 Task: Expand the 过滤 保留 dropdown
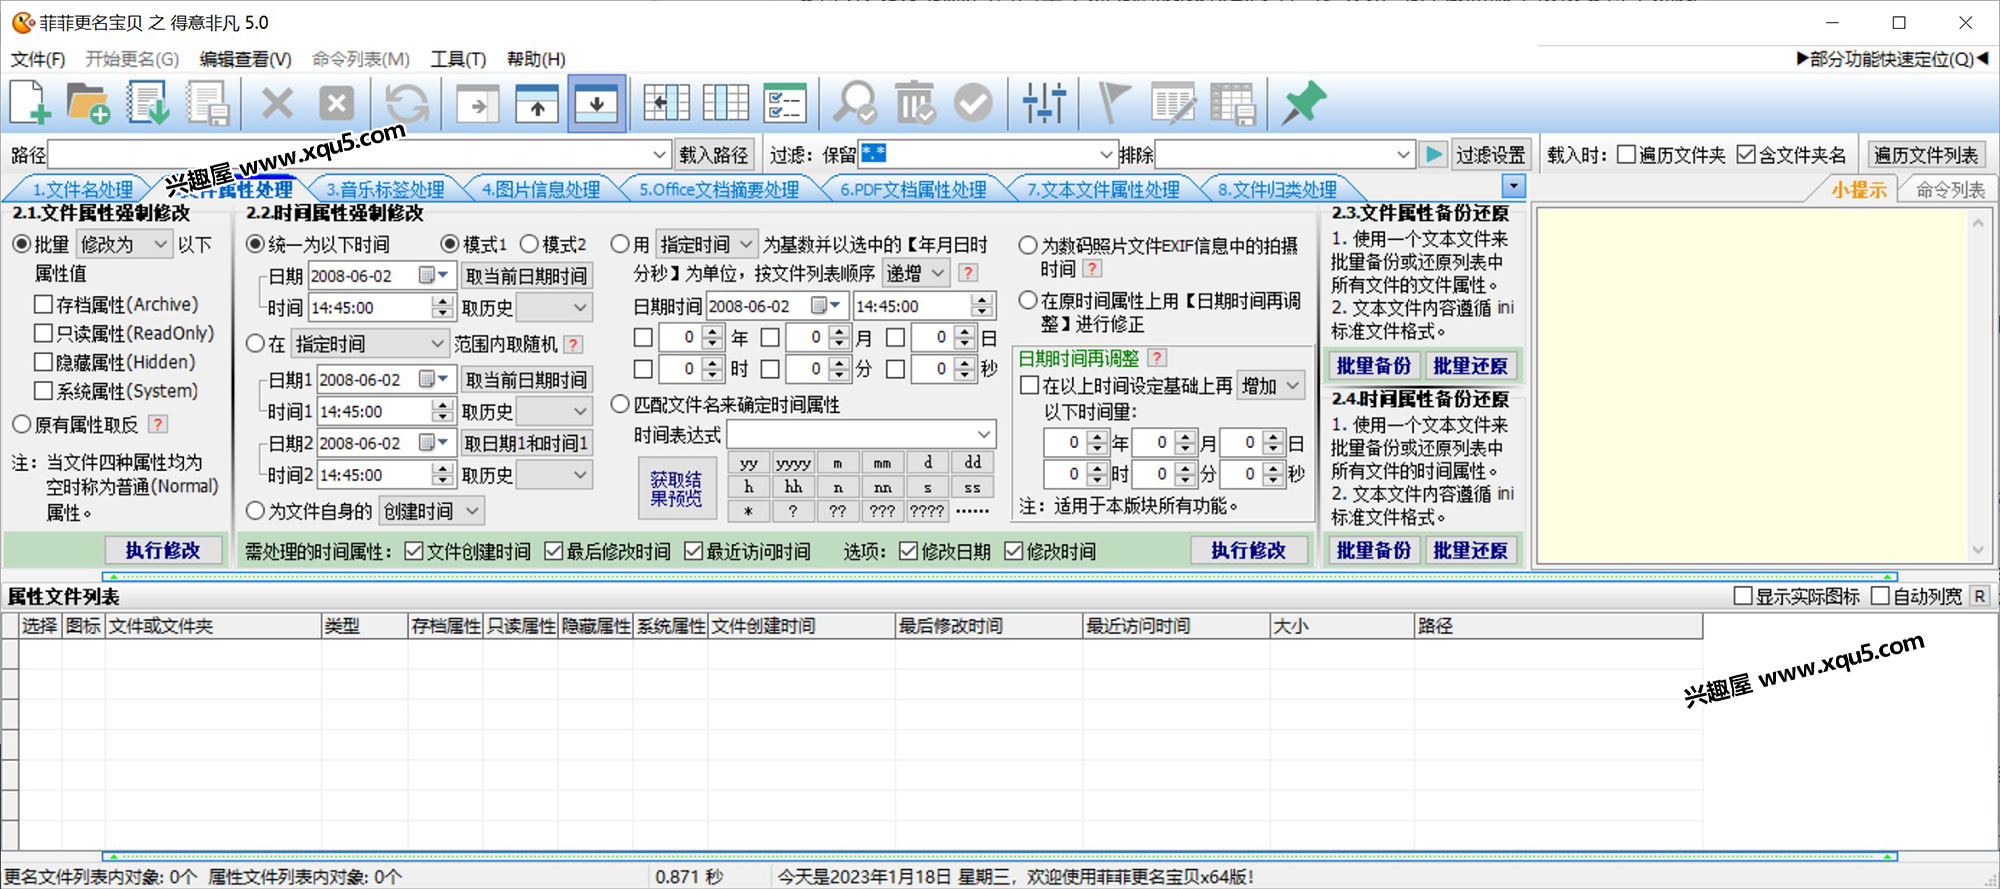[1106, 155]
